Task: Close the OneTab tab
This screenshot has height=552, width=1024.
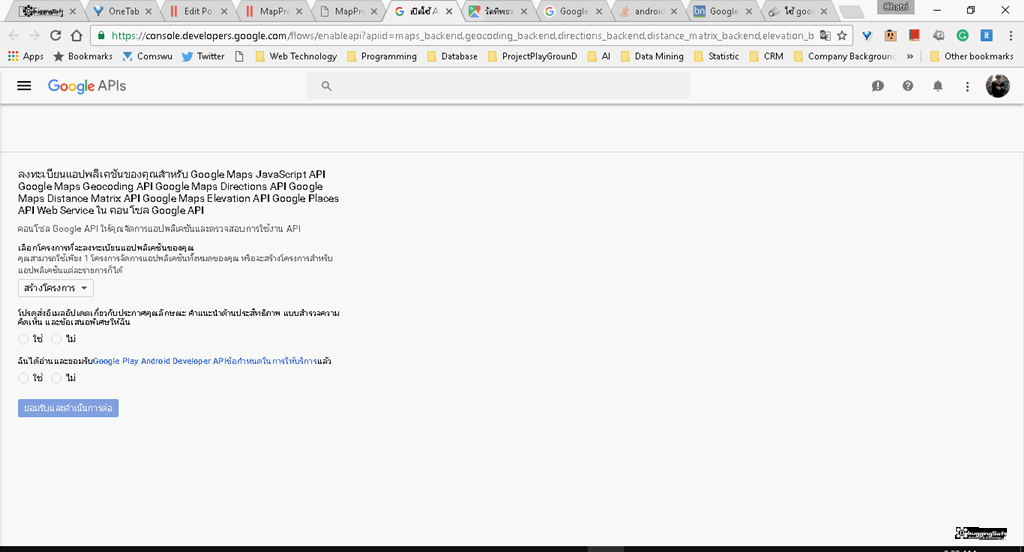Action: coord(148,11)
